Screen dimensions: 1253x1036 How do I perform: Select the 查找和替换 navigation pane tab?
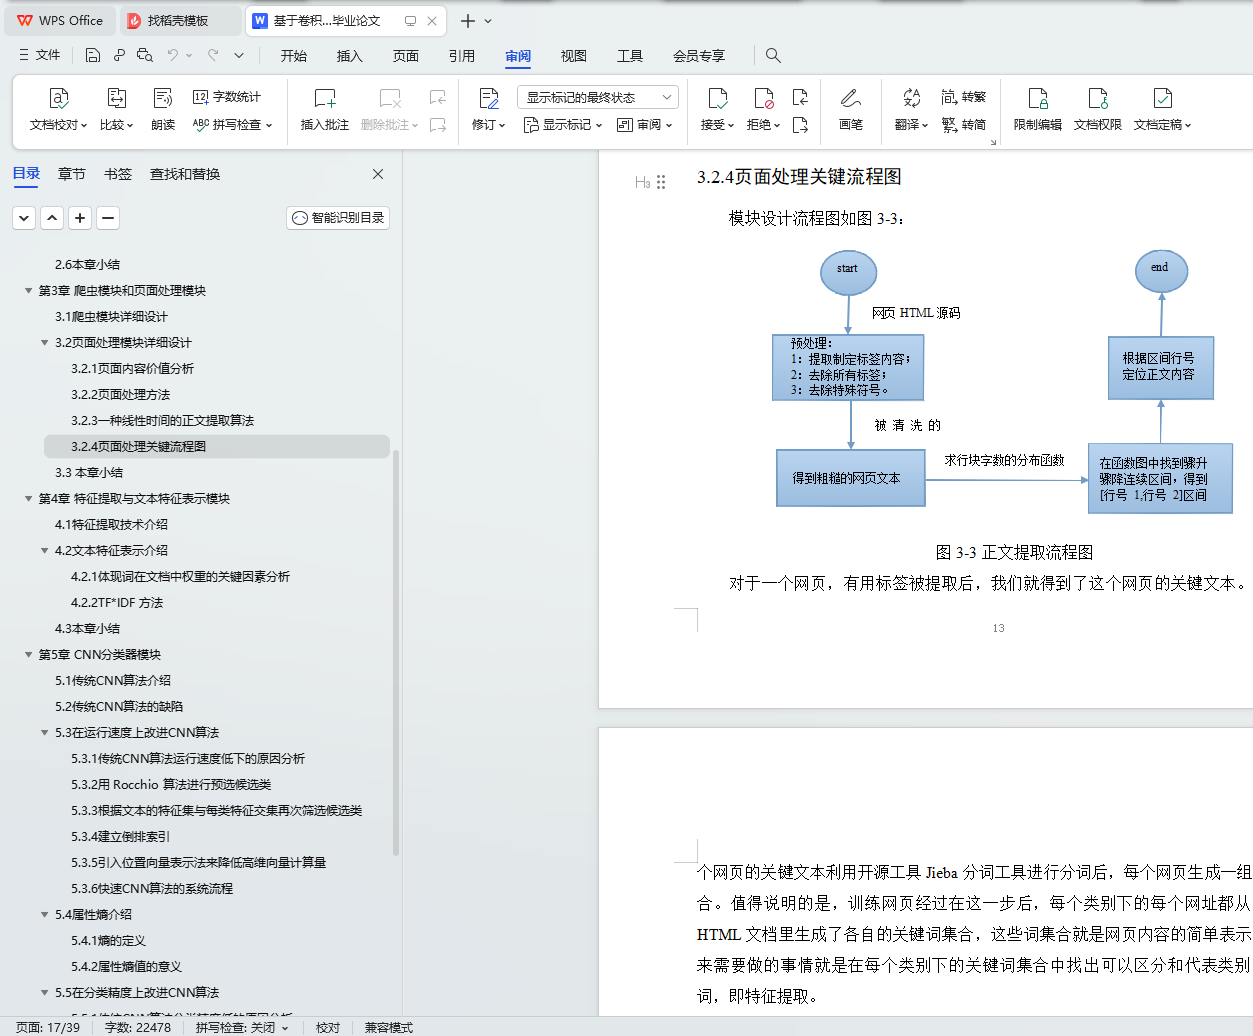(x=185, y=174)
